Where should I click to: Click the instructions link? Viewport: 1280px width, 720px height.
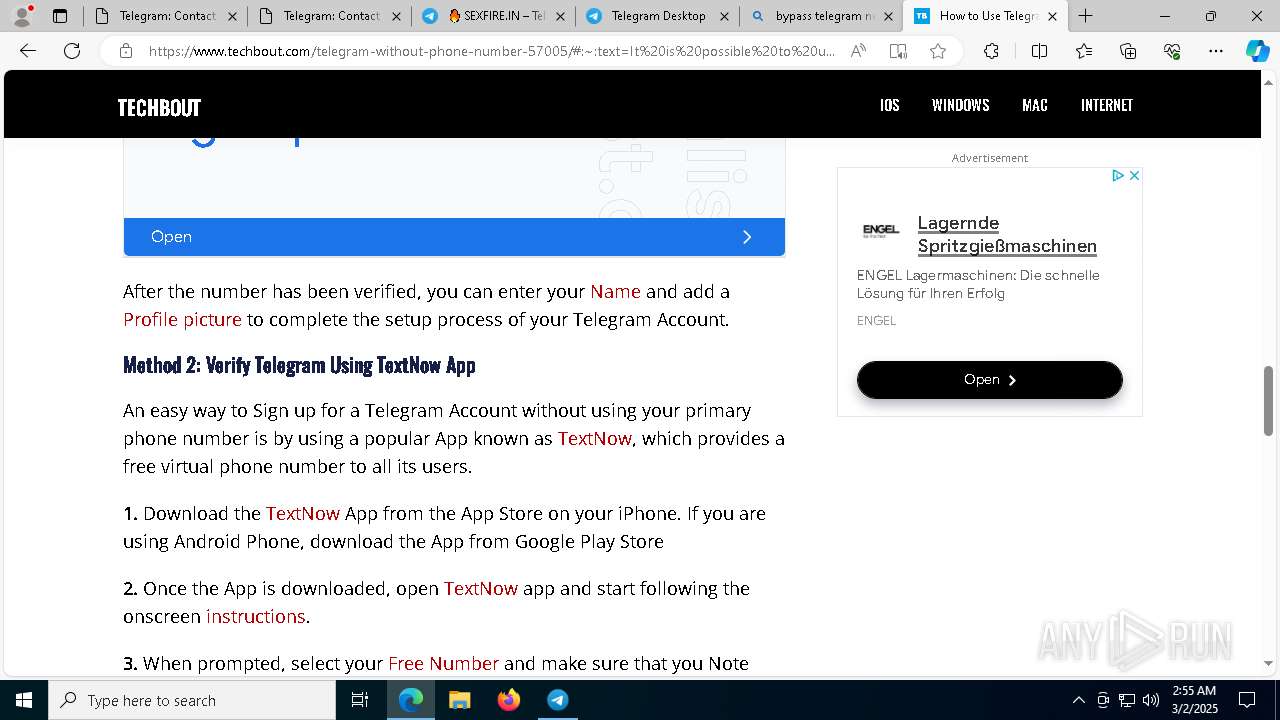click(255, 617)
